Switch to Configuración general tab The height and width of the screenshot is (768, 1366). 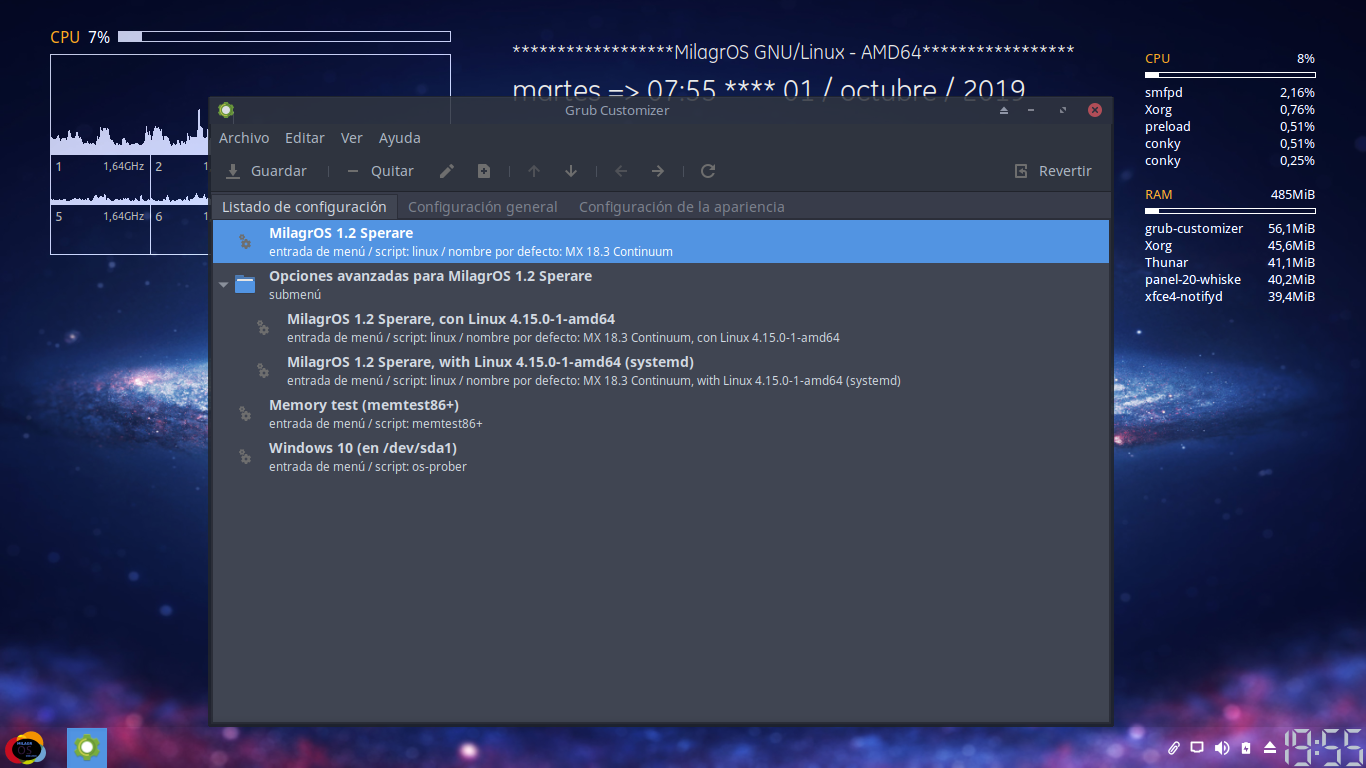tap(483, 207)
